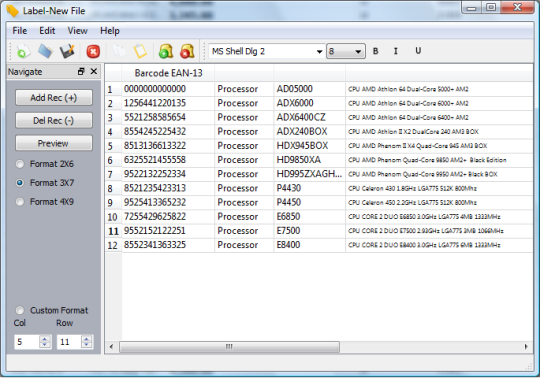Toggle underline formatting
Viewport: 540px width, 378px height.
(418, 51)
